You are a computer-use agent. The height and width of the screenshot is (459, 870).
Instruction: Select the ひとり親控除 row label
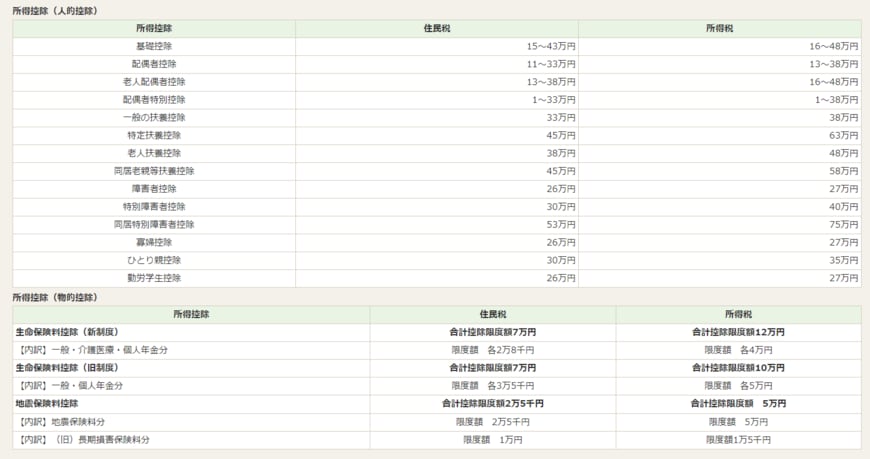(154, 260)
